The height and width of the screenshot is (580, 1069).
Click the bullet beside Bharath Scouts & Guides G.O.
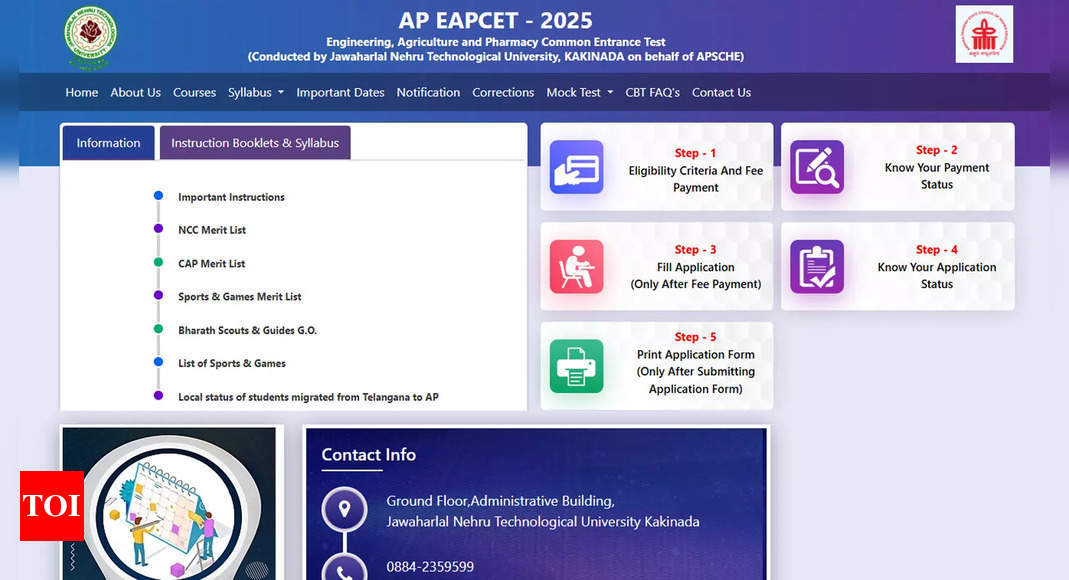[158, 329]
